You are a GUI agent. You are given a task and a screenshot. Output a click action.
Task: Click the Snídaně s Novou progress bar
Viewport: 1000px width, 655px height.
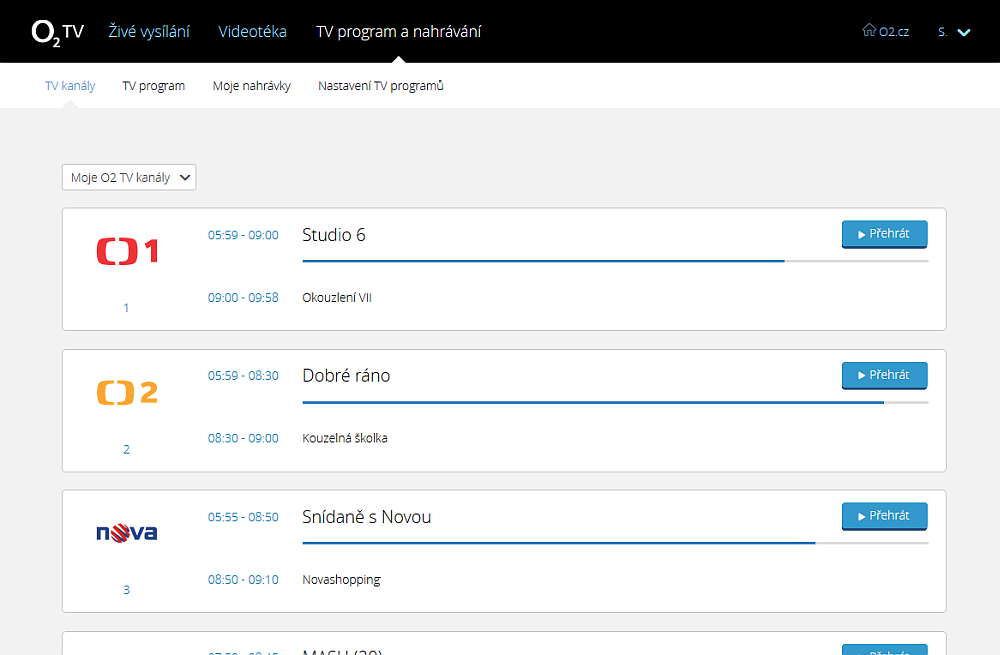click(x=615, y=543)
